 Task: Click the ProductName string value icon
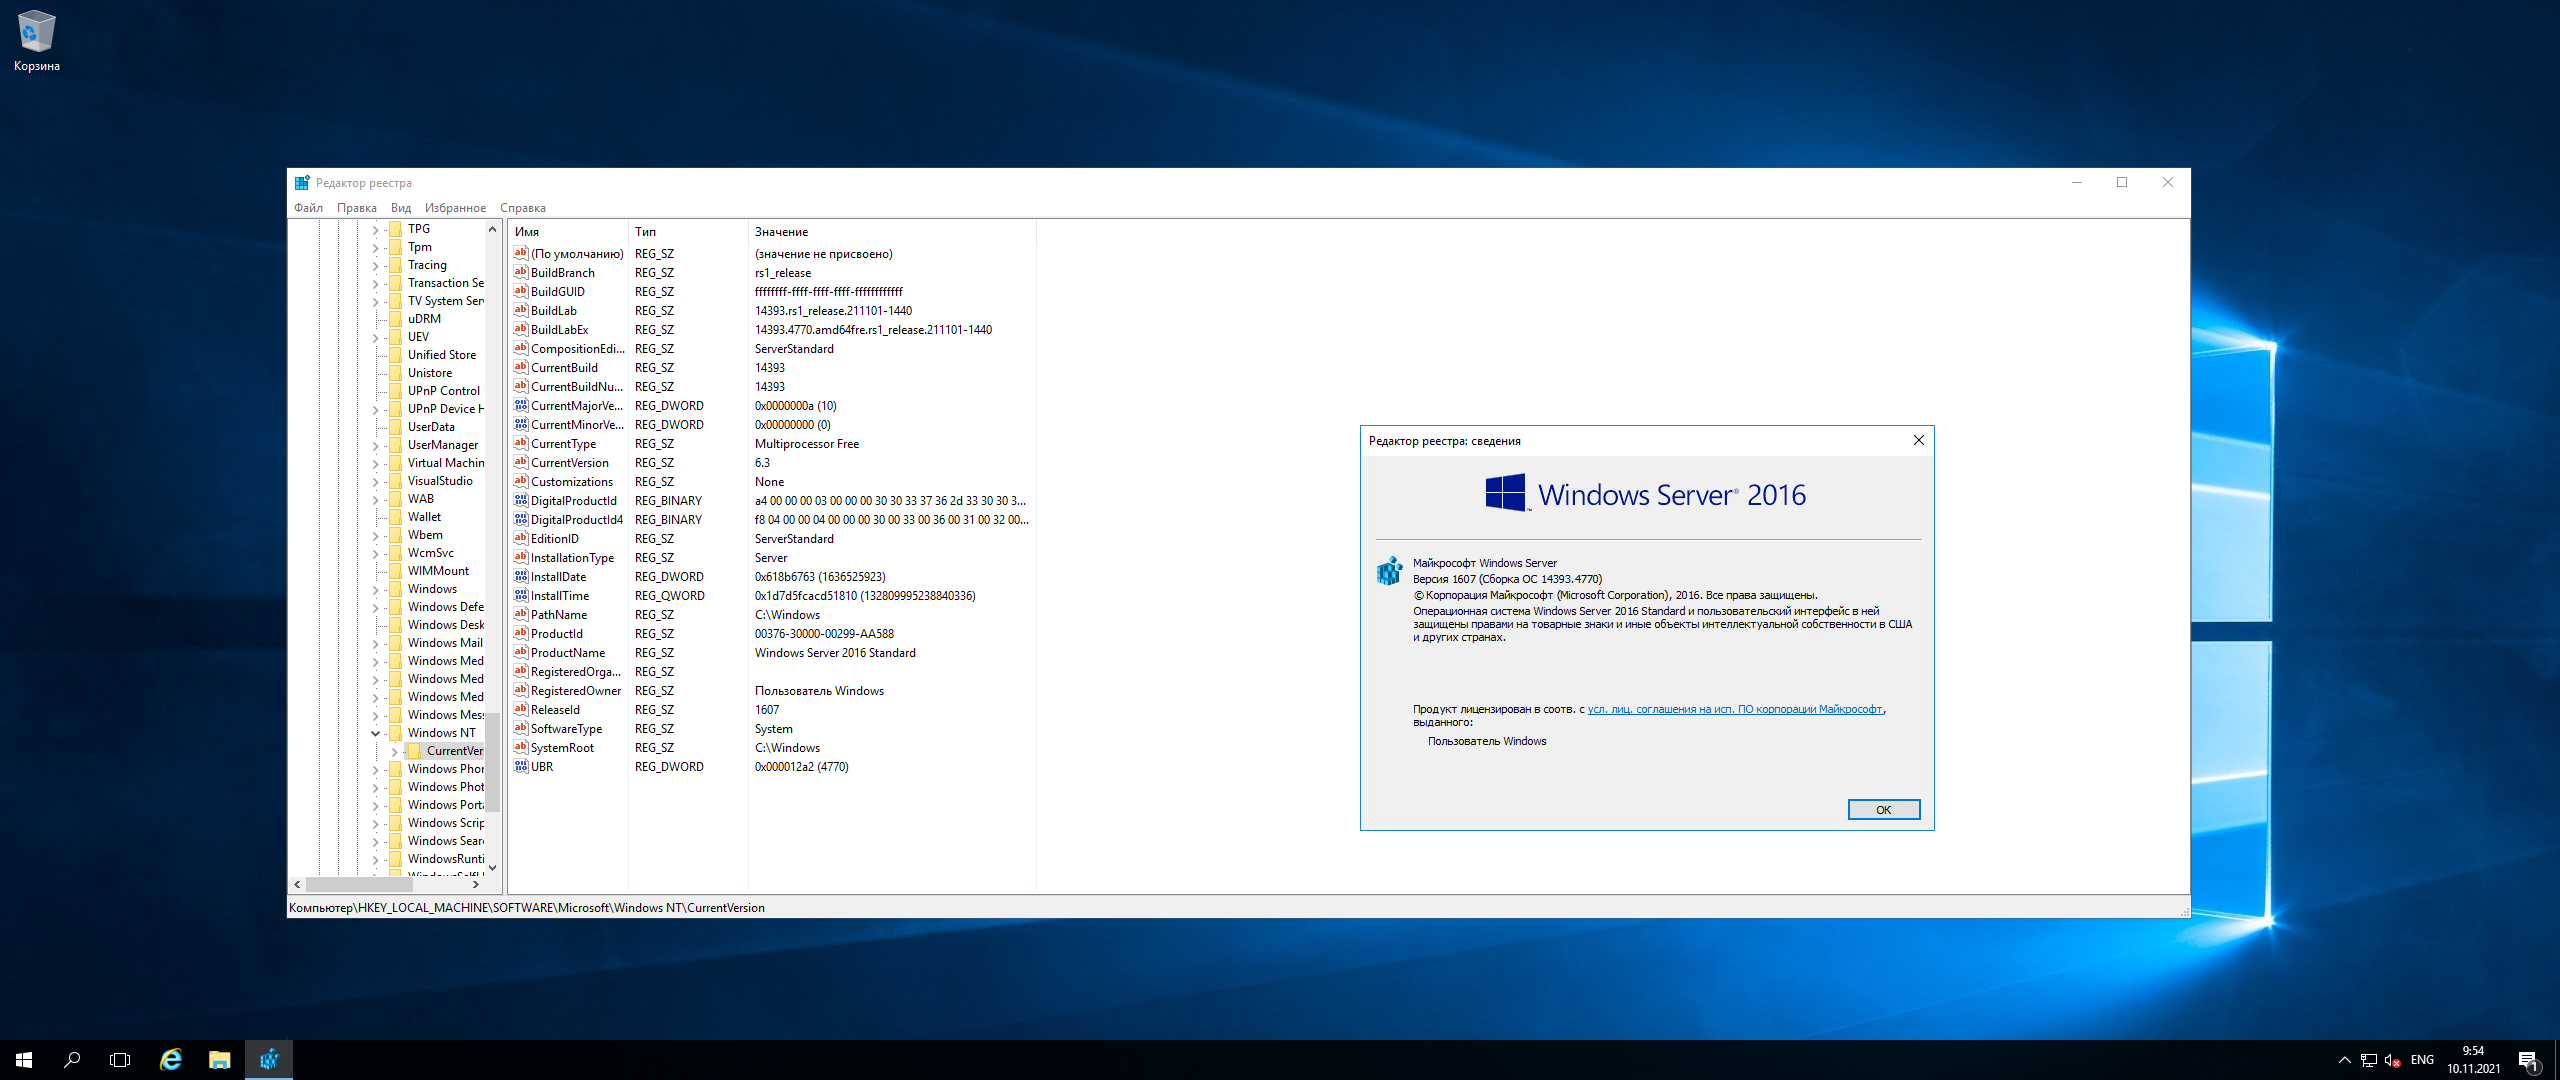coord(520,652)
